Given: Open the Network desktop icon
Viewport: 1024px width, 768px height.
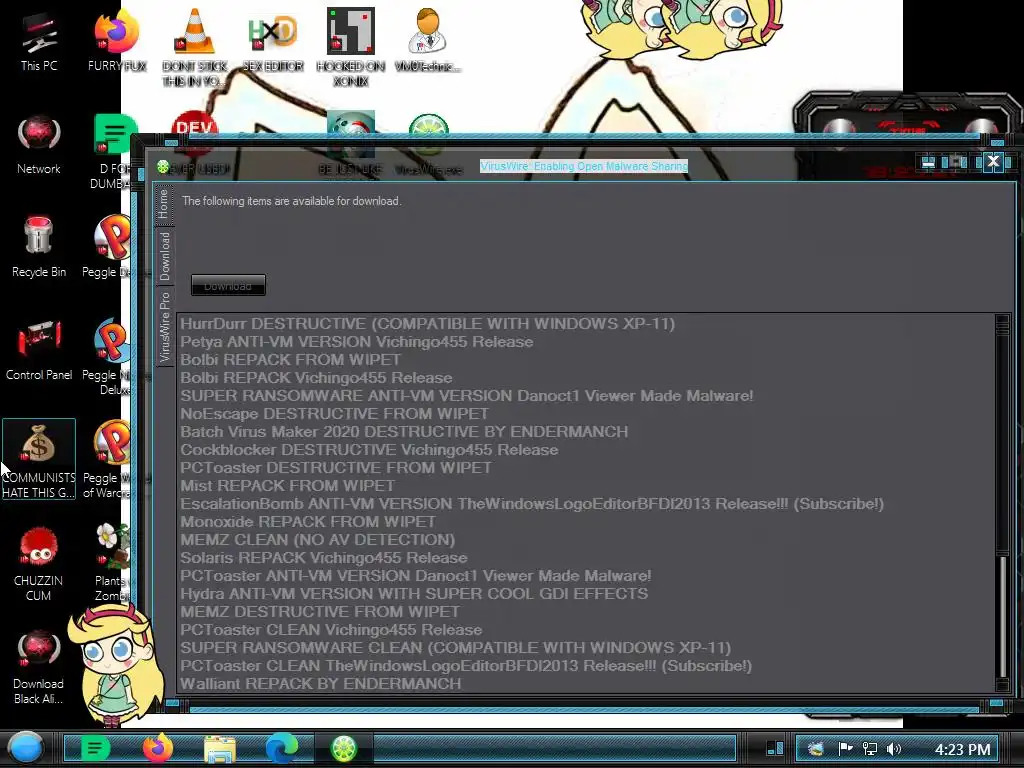Looking at the screenshot, I should [x=39, y=145].
